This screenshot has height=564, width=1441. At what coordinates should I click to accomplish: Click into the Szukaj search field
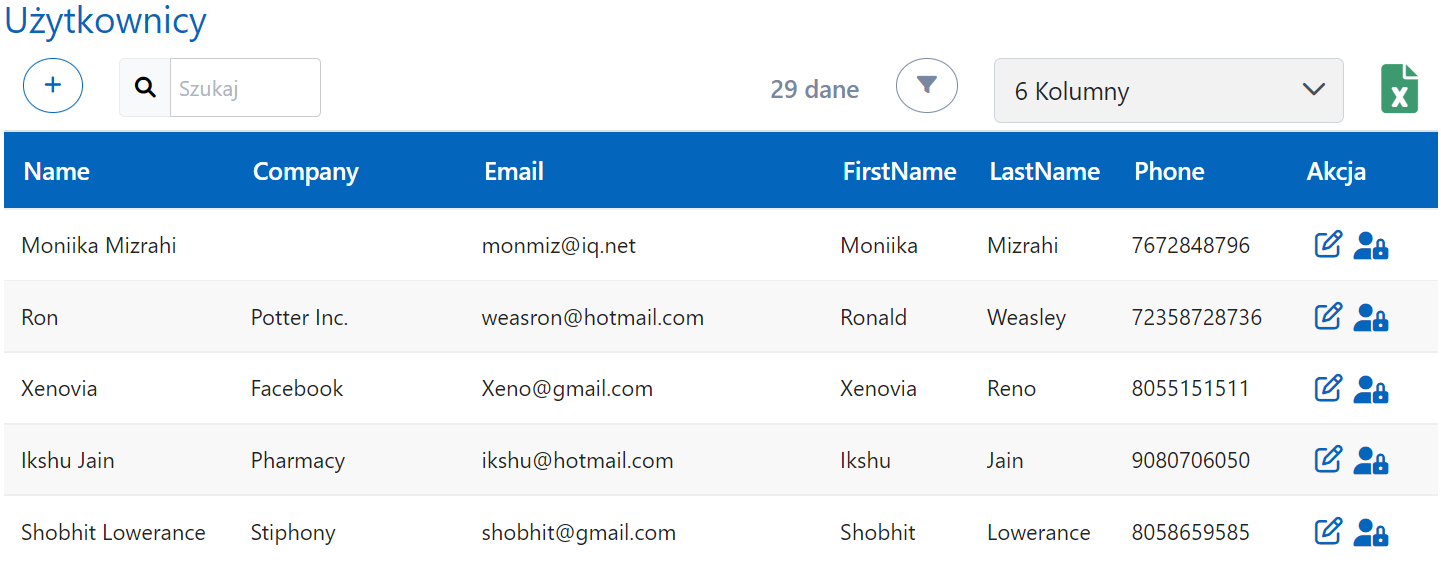[x=244, y=88]
